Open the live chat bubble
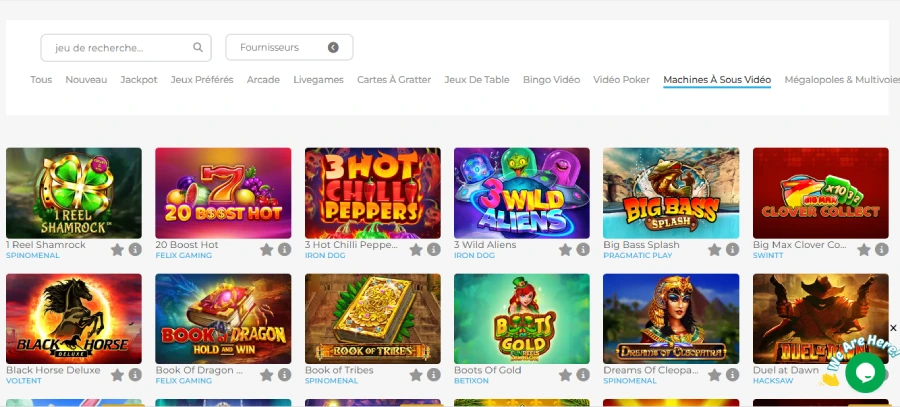 tap(865, 373)
